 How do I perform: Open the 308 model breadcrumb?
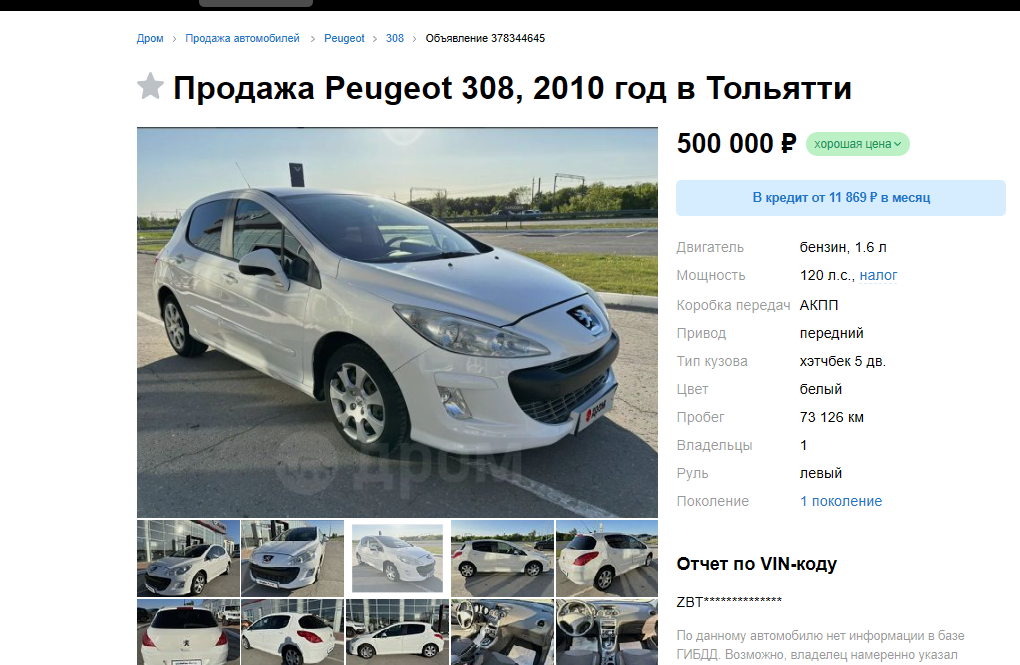coord(394,38)
